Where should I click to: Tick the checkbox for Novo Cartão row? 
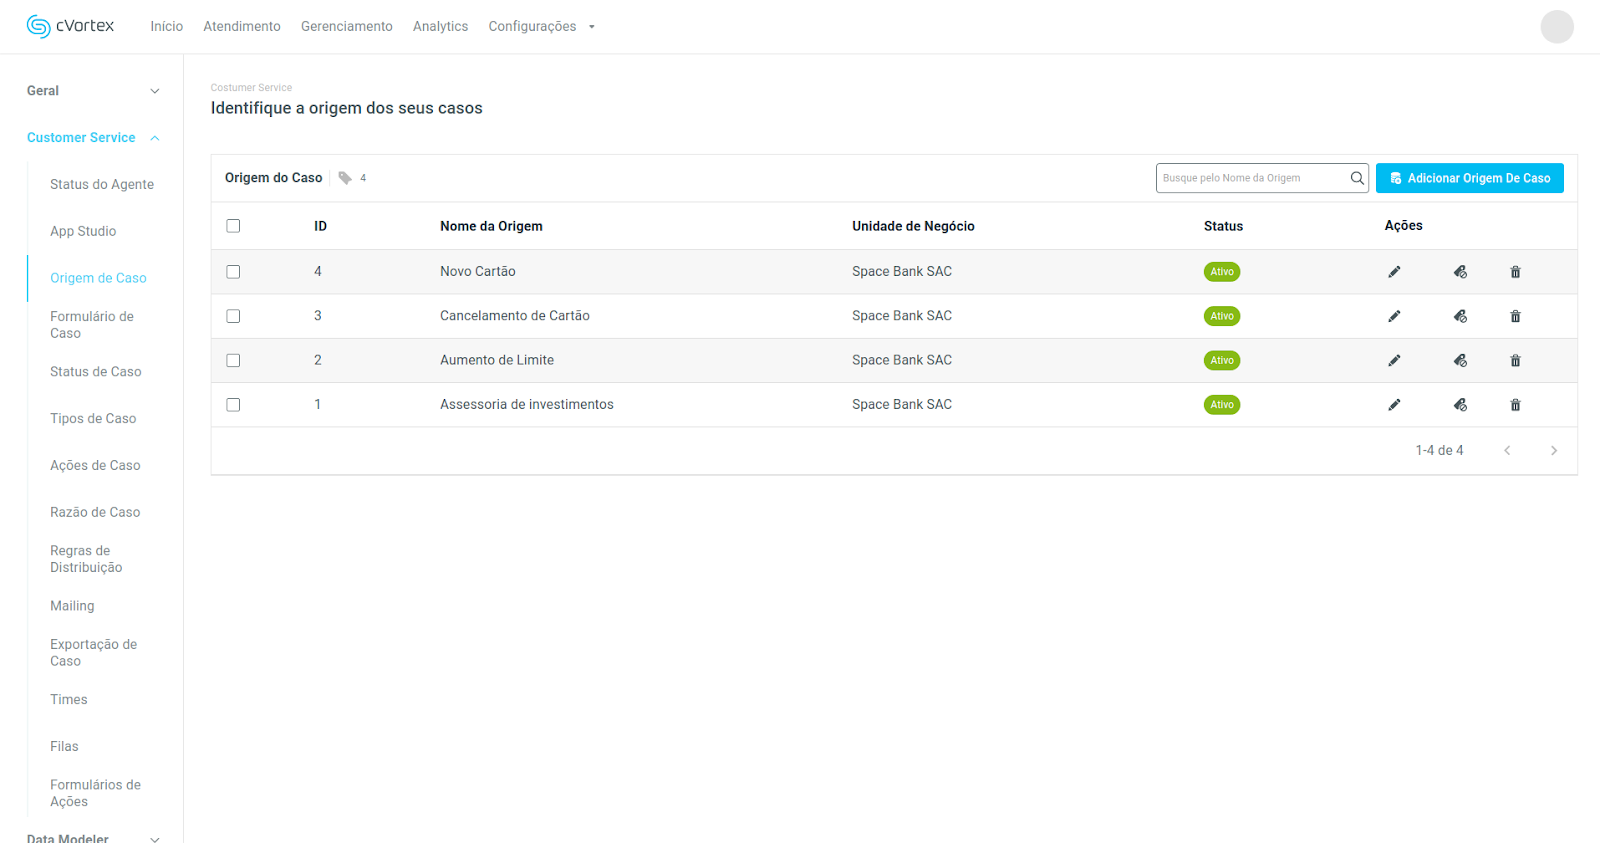(233, 272)
